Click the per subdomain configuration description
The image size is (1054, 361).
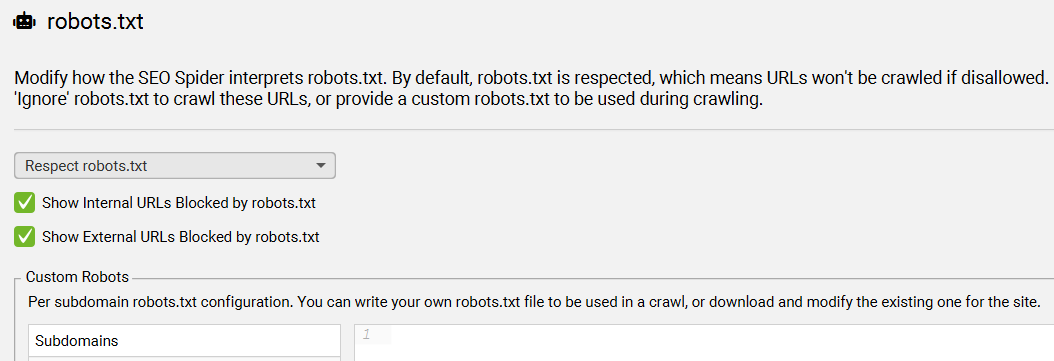pos(534,301)
